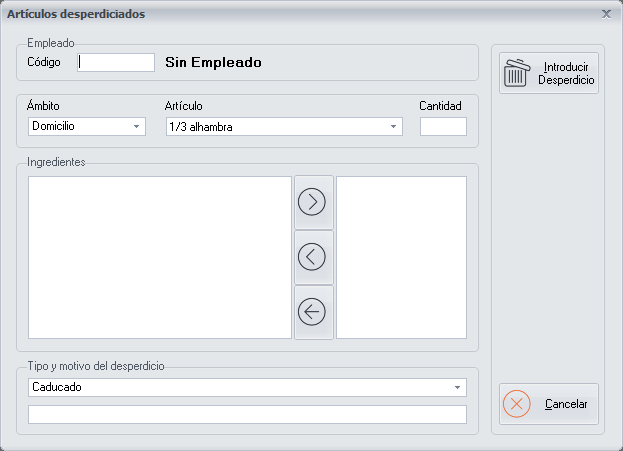Click the left available ingredients list
The width and height of the screenshot is (623, 451).
point(160,257)
